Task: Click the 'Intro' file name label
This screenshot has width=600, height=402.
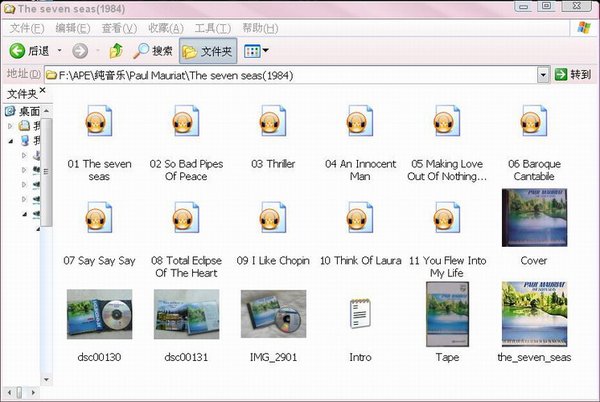Action: [360, 357]
